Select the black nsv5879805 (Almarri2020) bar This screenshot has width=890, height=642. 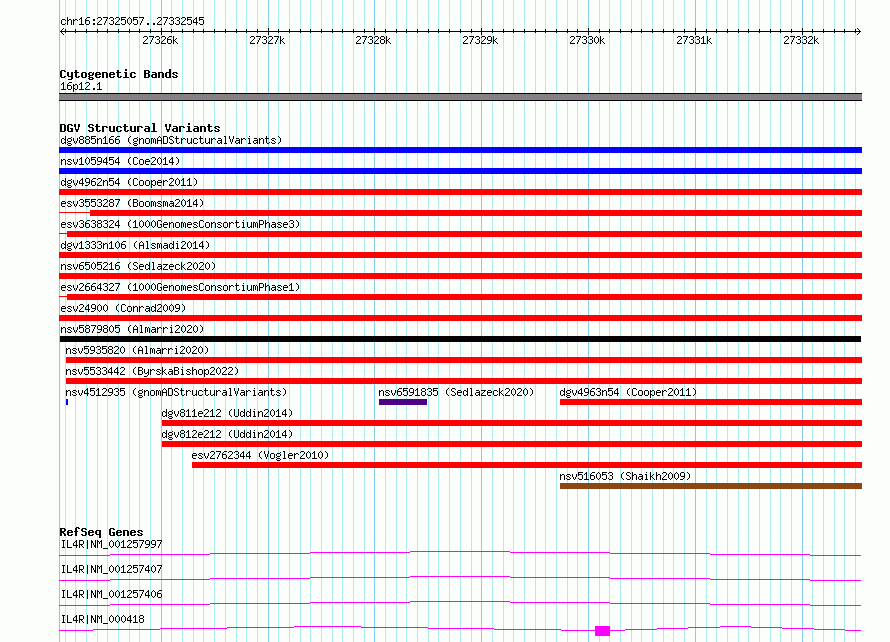click(x=460, y=339)
